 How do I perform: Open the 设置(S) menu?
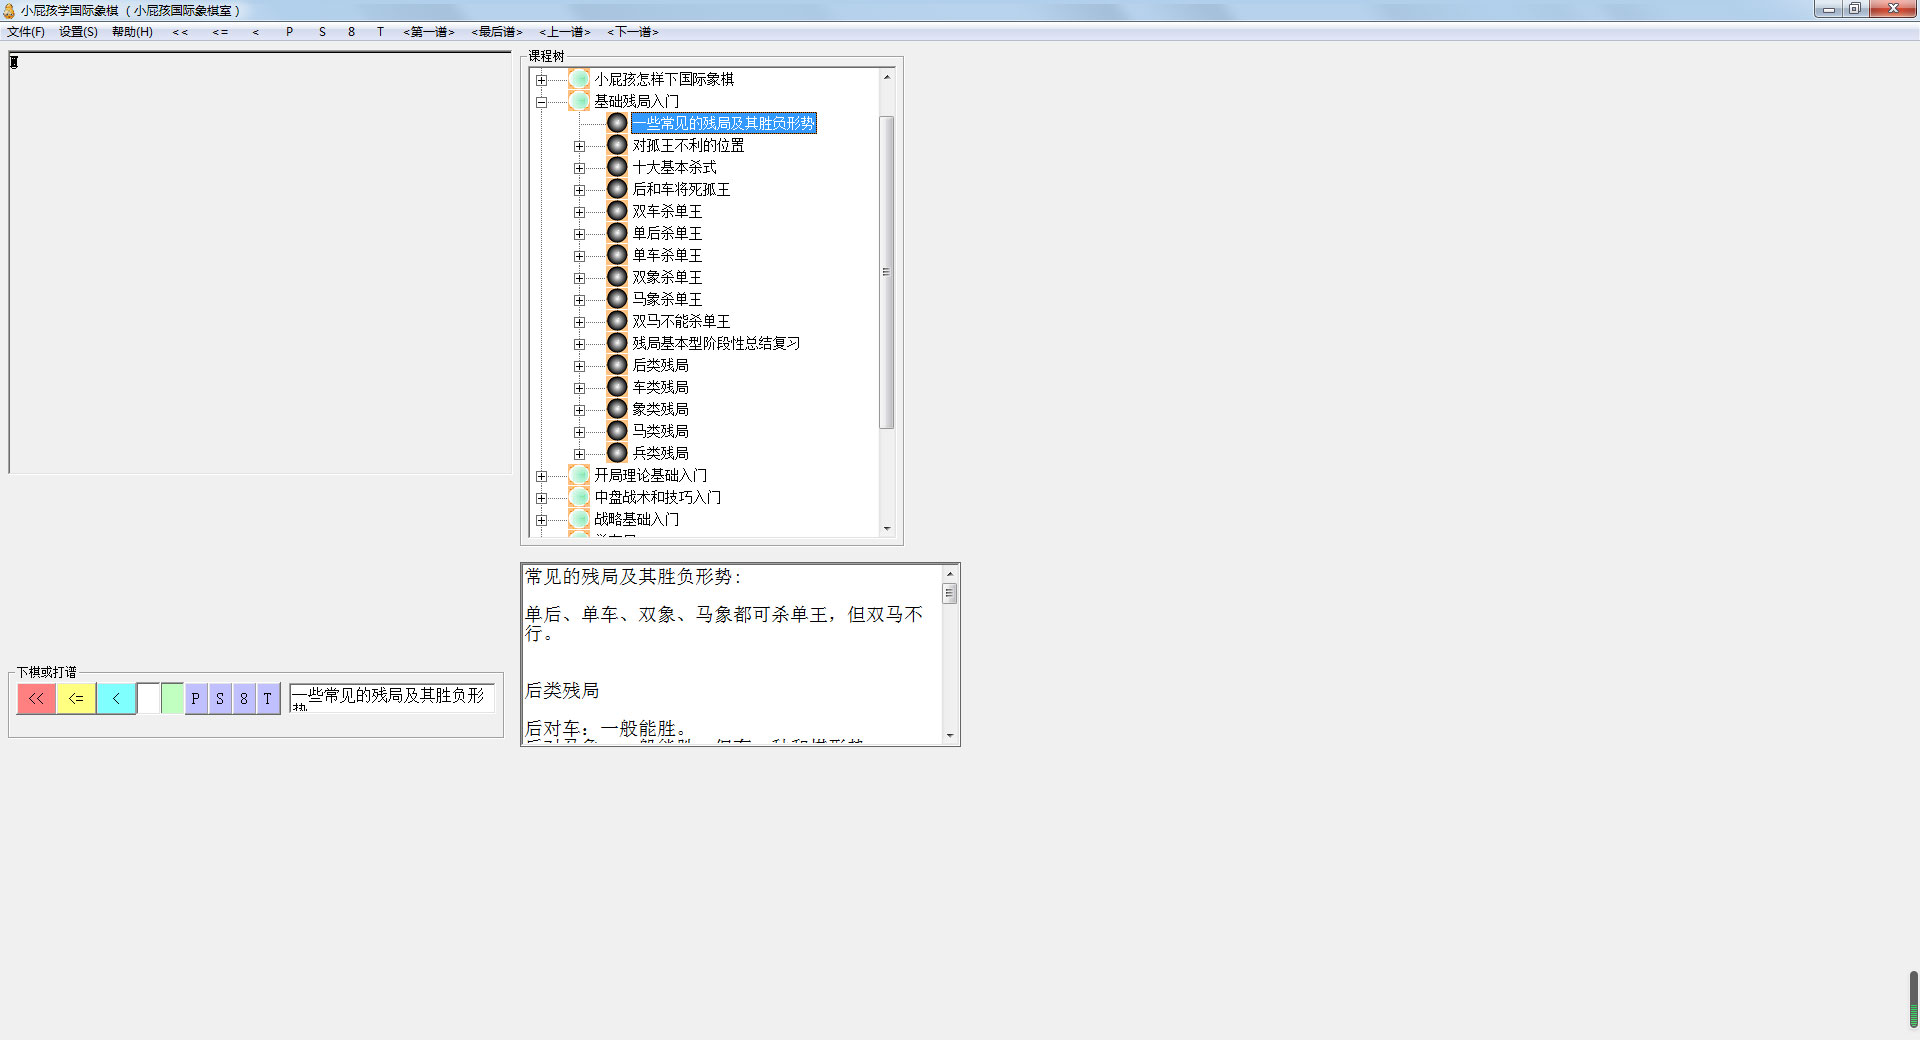tap(78, 32)
